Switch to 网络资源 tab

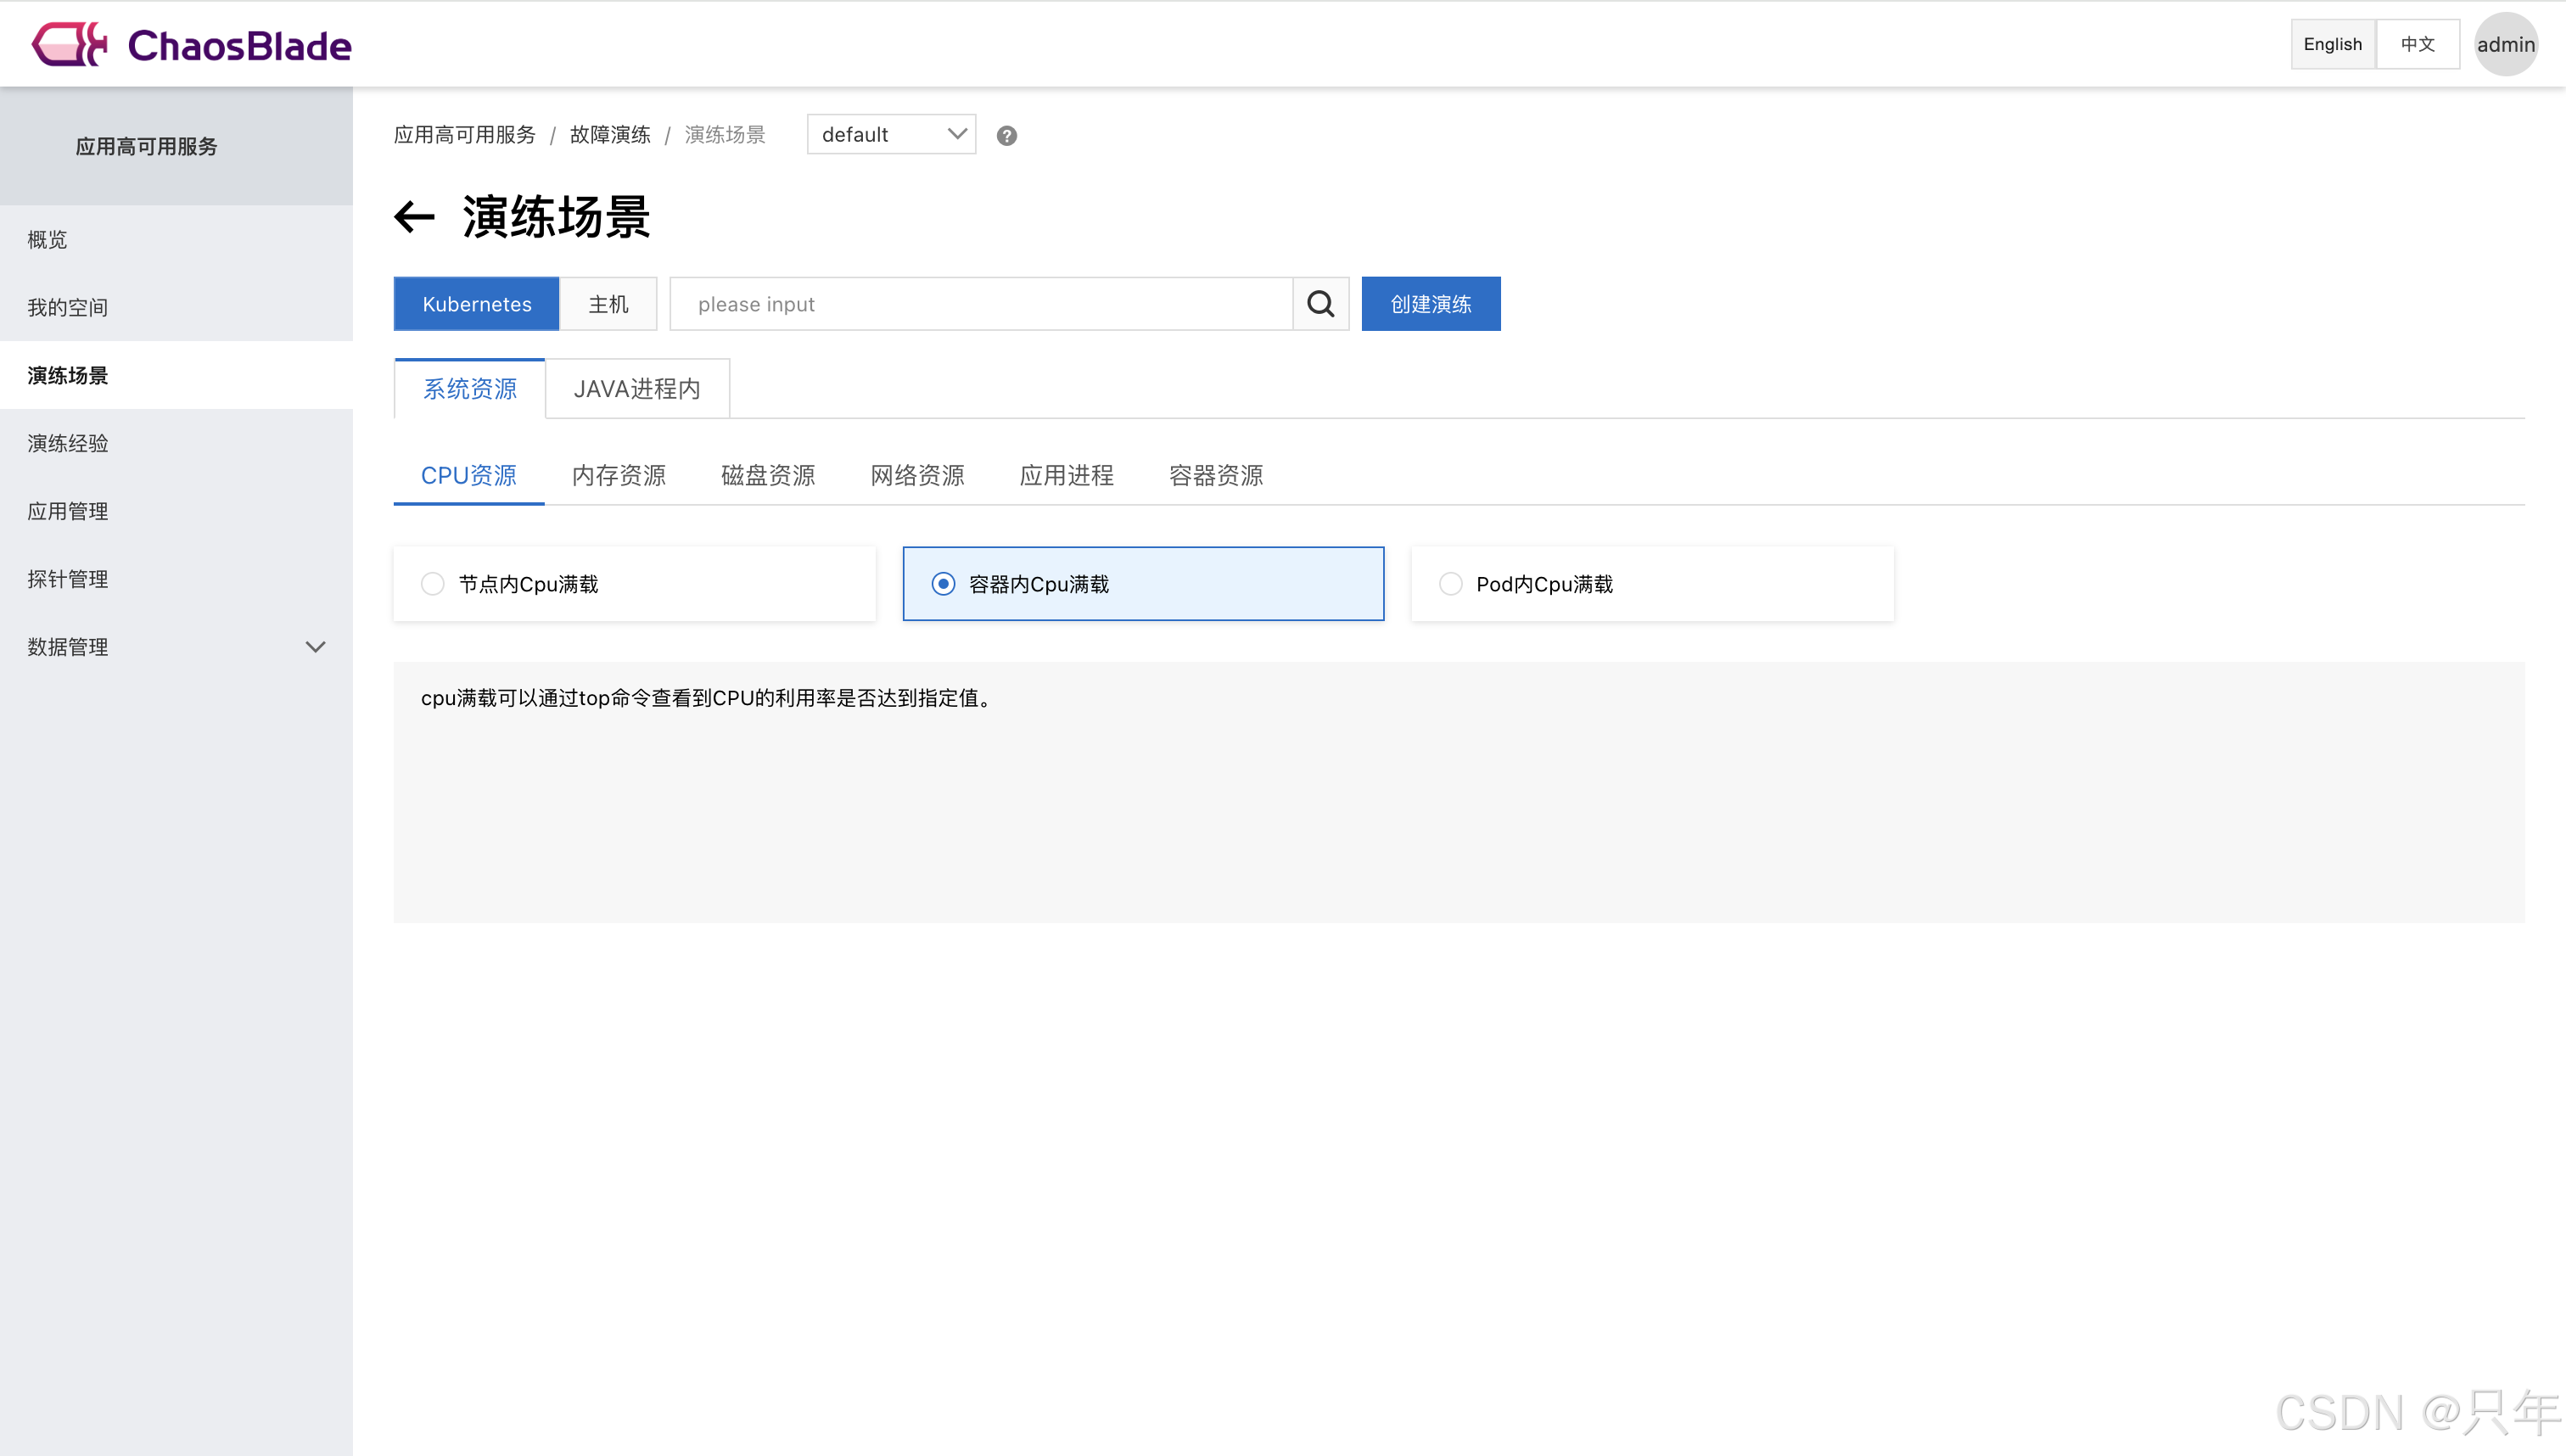[x=917, y=475]
